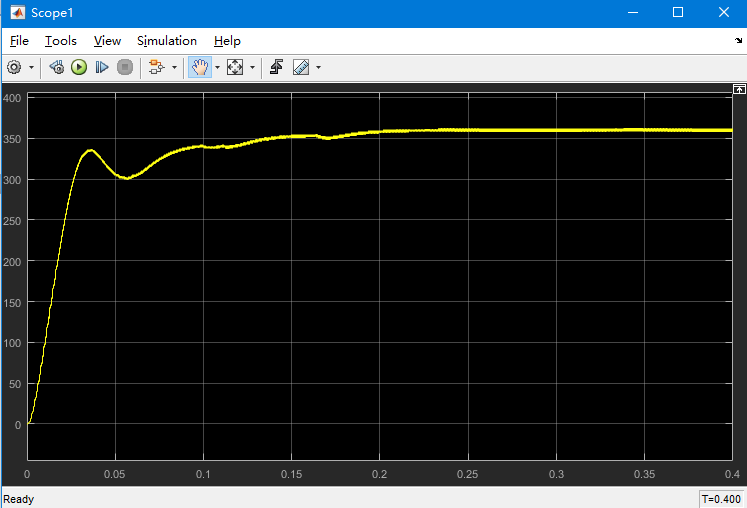Expand the Scale Axes dropdown arrow
The image size is (747, 508).
pos(252,67)
